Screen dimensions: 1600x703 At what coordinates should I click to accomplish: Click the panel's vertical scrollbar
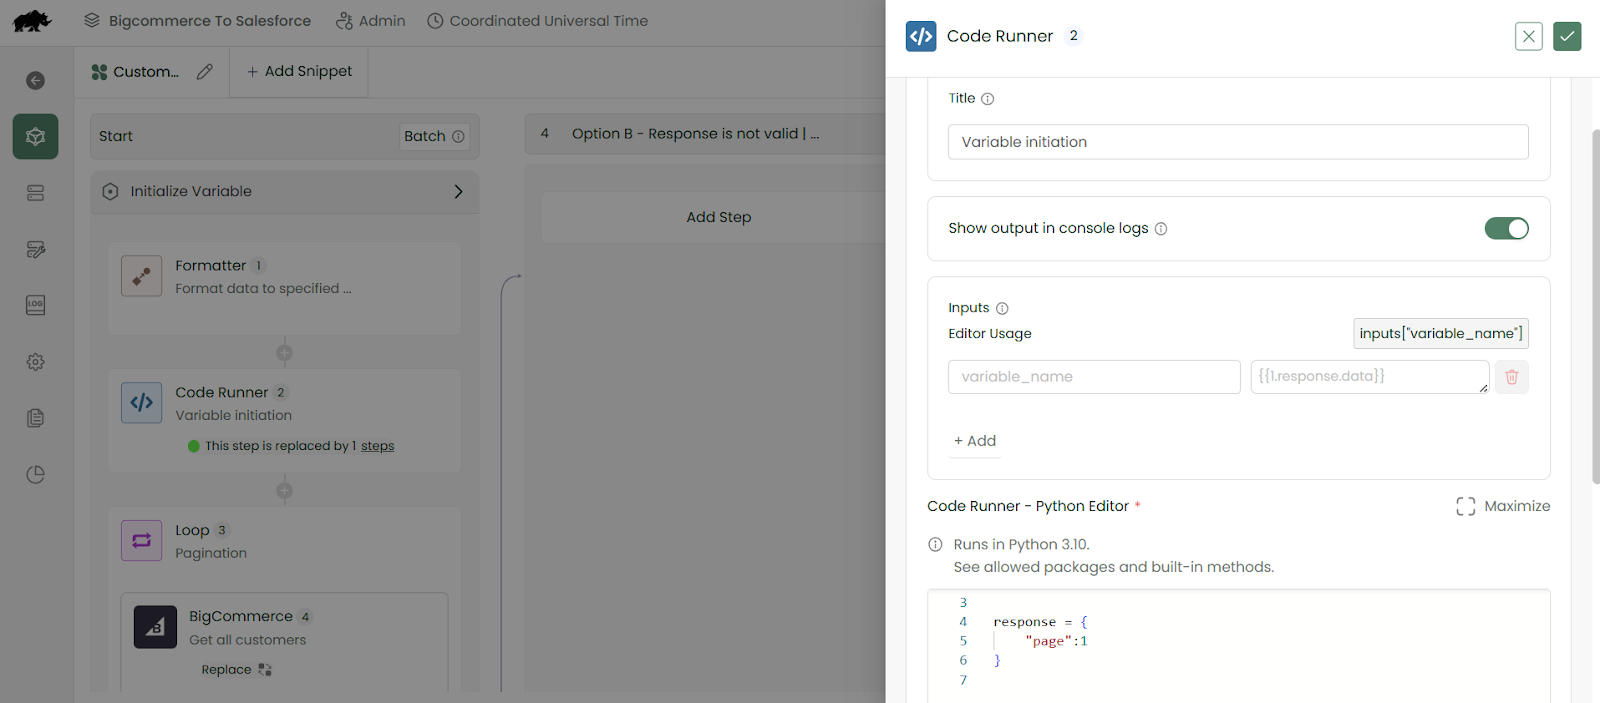pyautogui.click(x=1595, y=300)
